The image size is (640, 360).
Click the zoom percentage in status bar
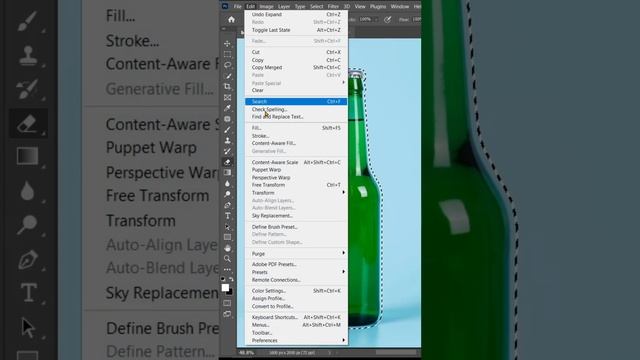click(x=247, y=353)
